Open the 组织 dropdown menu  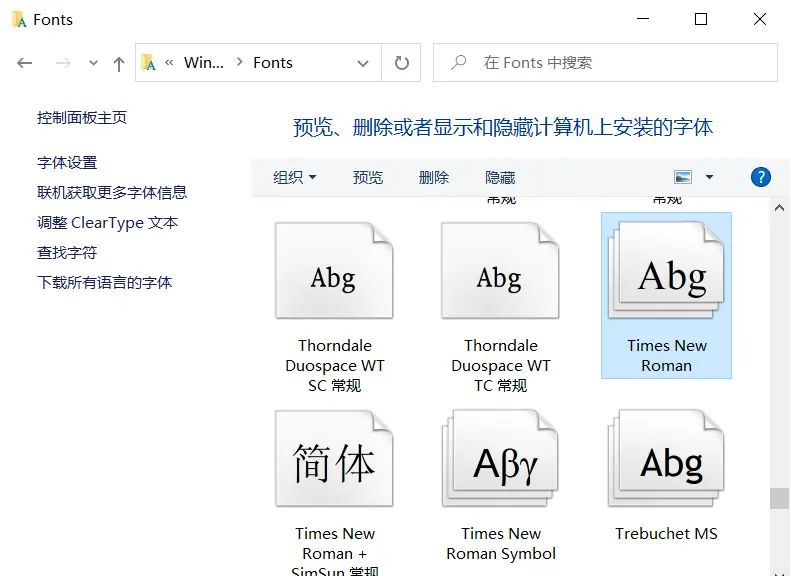click(295, 178)
